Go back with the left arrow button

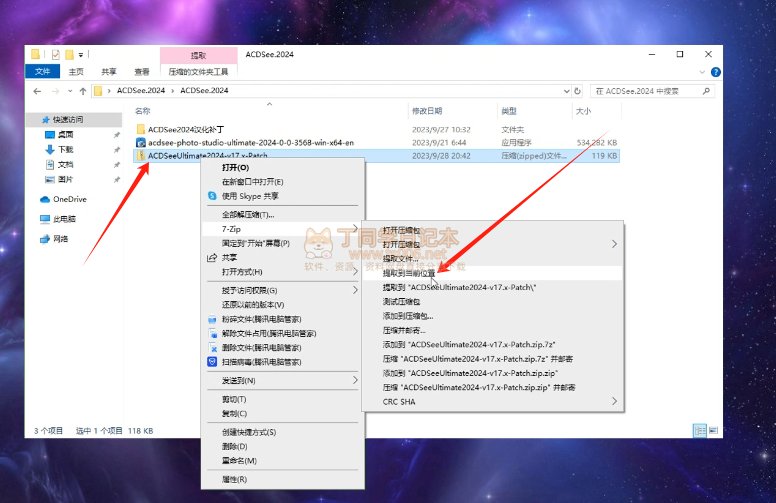[37, 91]
